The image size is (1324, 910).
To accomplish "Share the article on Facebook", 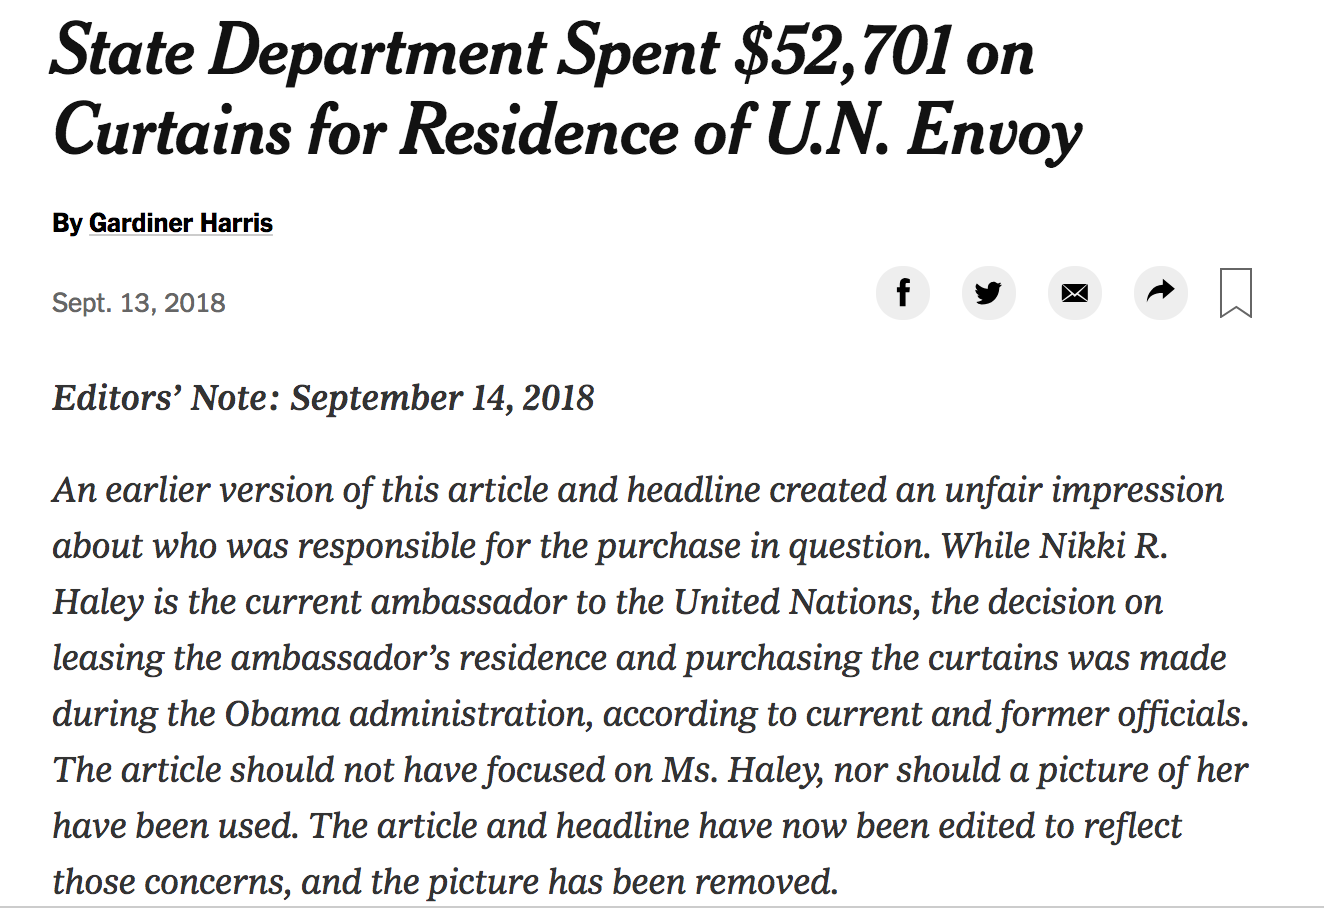I will (x=903, y=293).
